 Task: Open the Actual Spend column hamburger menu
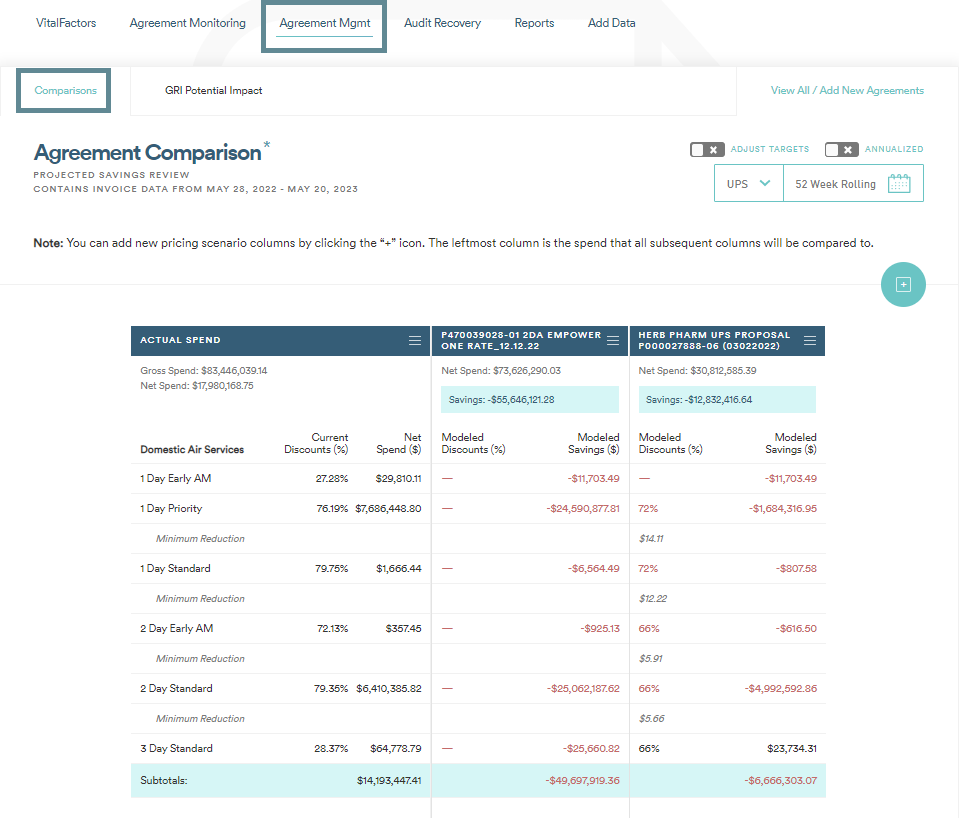(x=414, y=340)
